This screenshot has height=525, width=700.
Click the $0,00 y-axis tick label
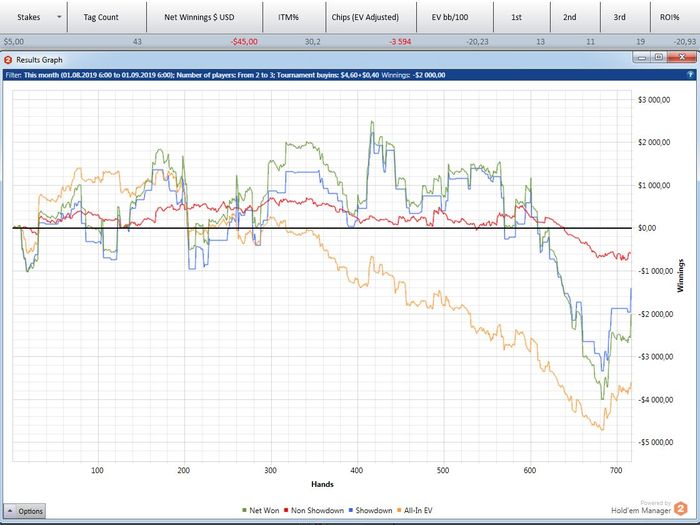[647, 228]
